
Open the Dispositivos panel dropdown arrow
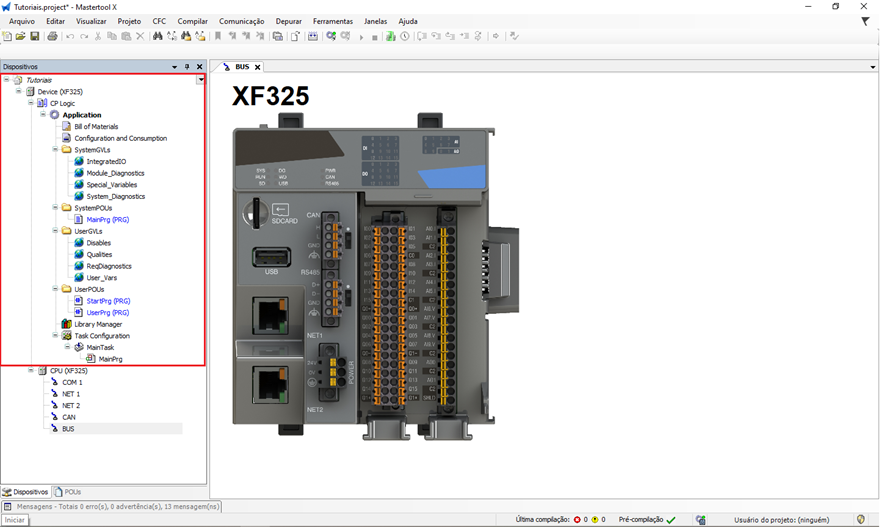[x=174, y=67]
